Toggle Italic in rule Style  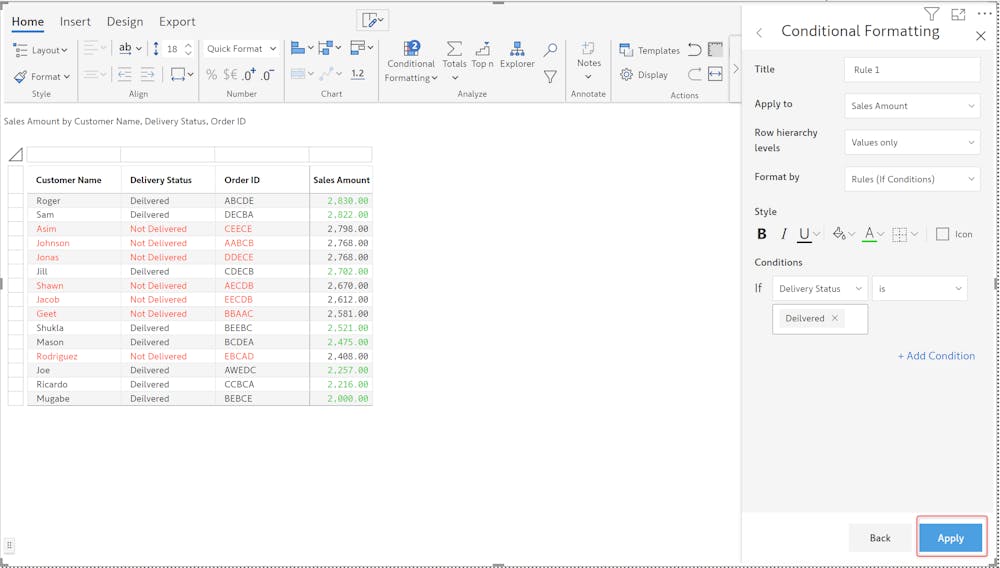click(x=784, y=234)
